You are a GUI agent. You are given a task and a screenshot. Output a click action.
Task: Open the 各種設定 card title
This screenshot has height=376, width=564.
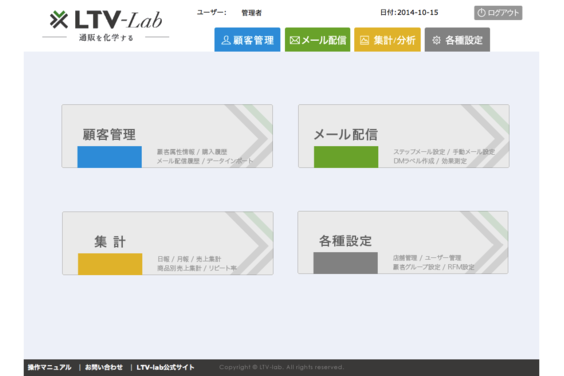tap(345, 241)
